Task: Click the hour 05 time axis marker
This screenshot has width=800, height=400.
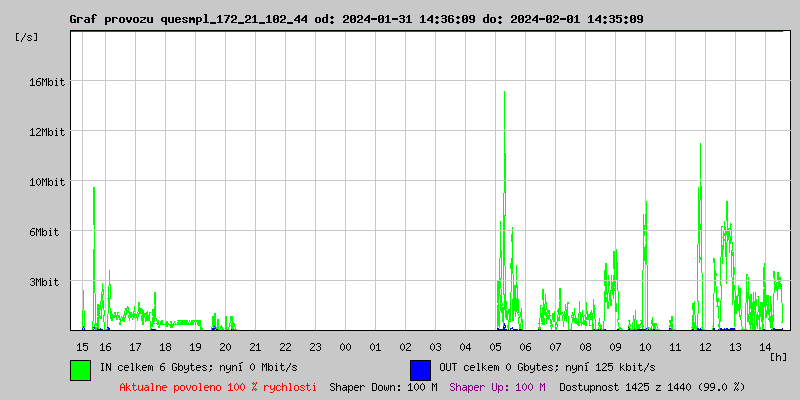Action: 496,346
